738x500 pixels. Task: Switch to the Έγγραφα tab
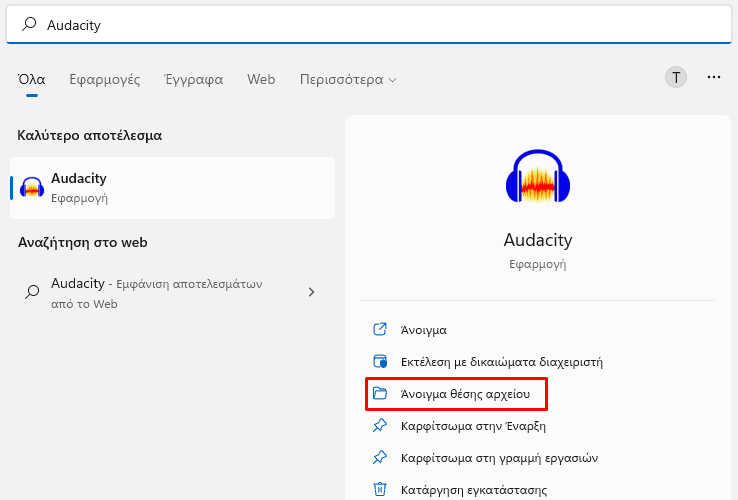[x=193, y=79]
